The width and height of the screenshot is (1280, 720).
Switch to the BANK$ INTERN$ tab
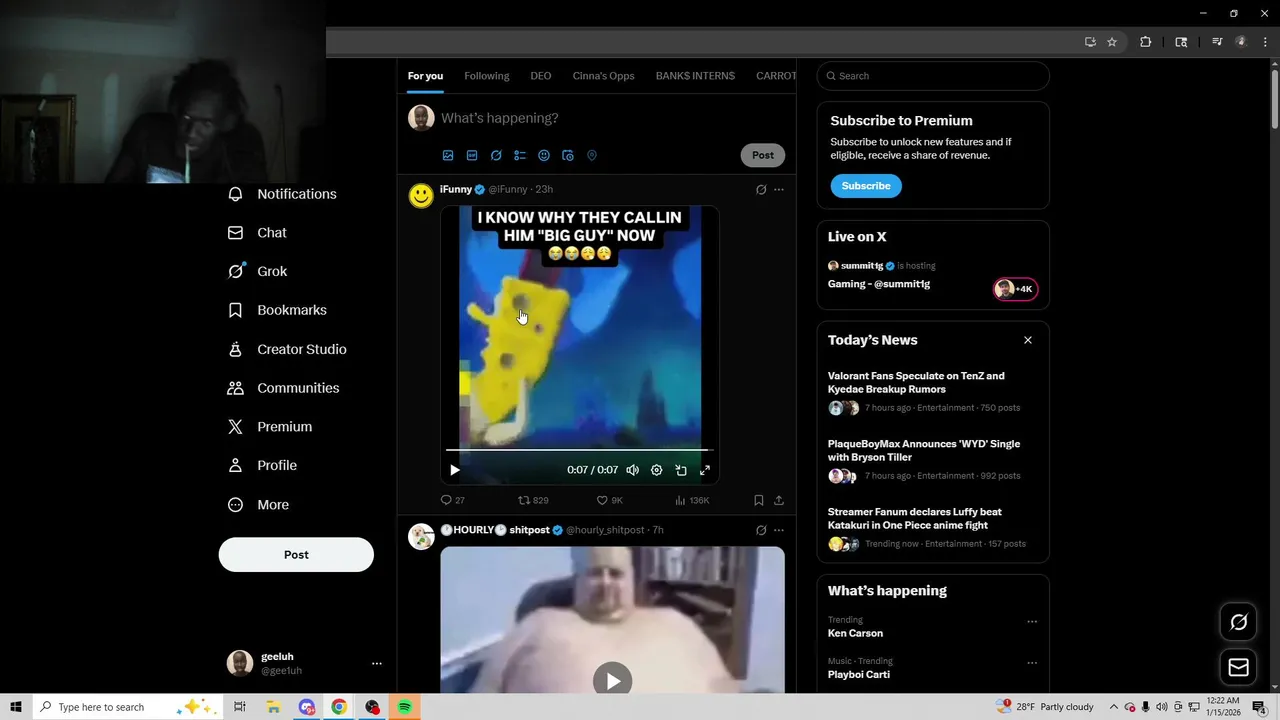tap(695, 76)
